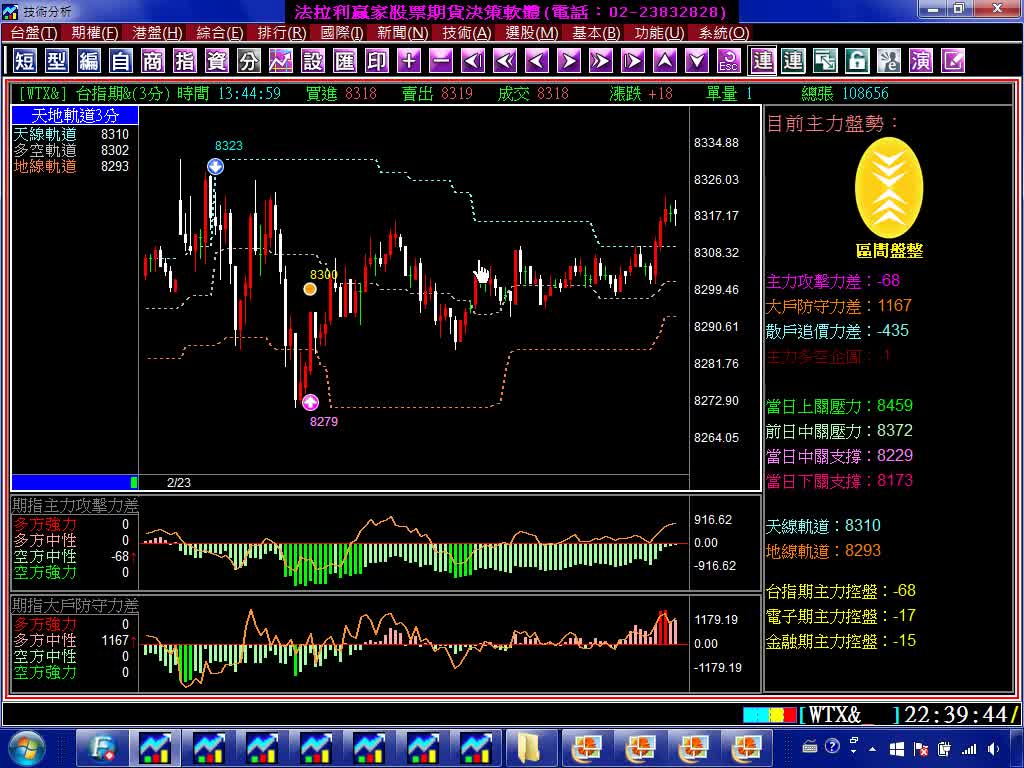Click the 型 toolbar button
The width and height of the screenshot is (1024, 768).
click(57, 61)
